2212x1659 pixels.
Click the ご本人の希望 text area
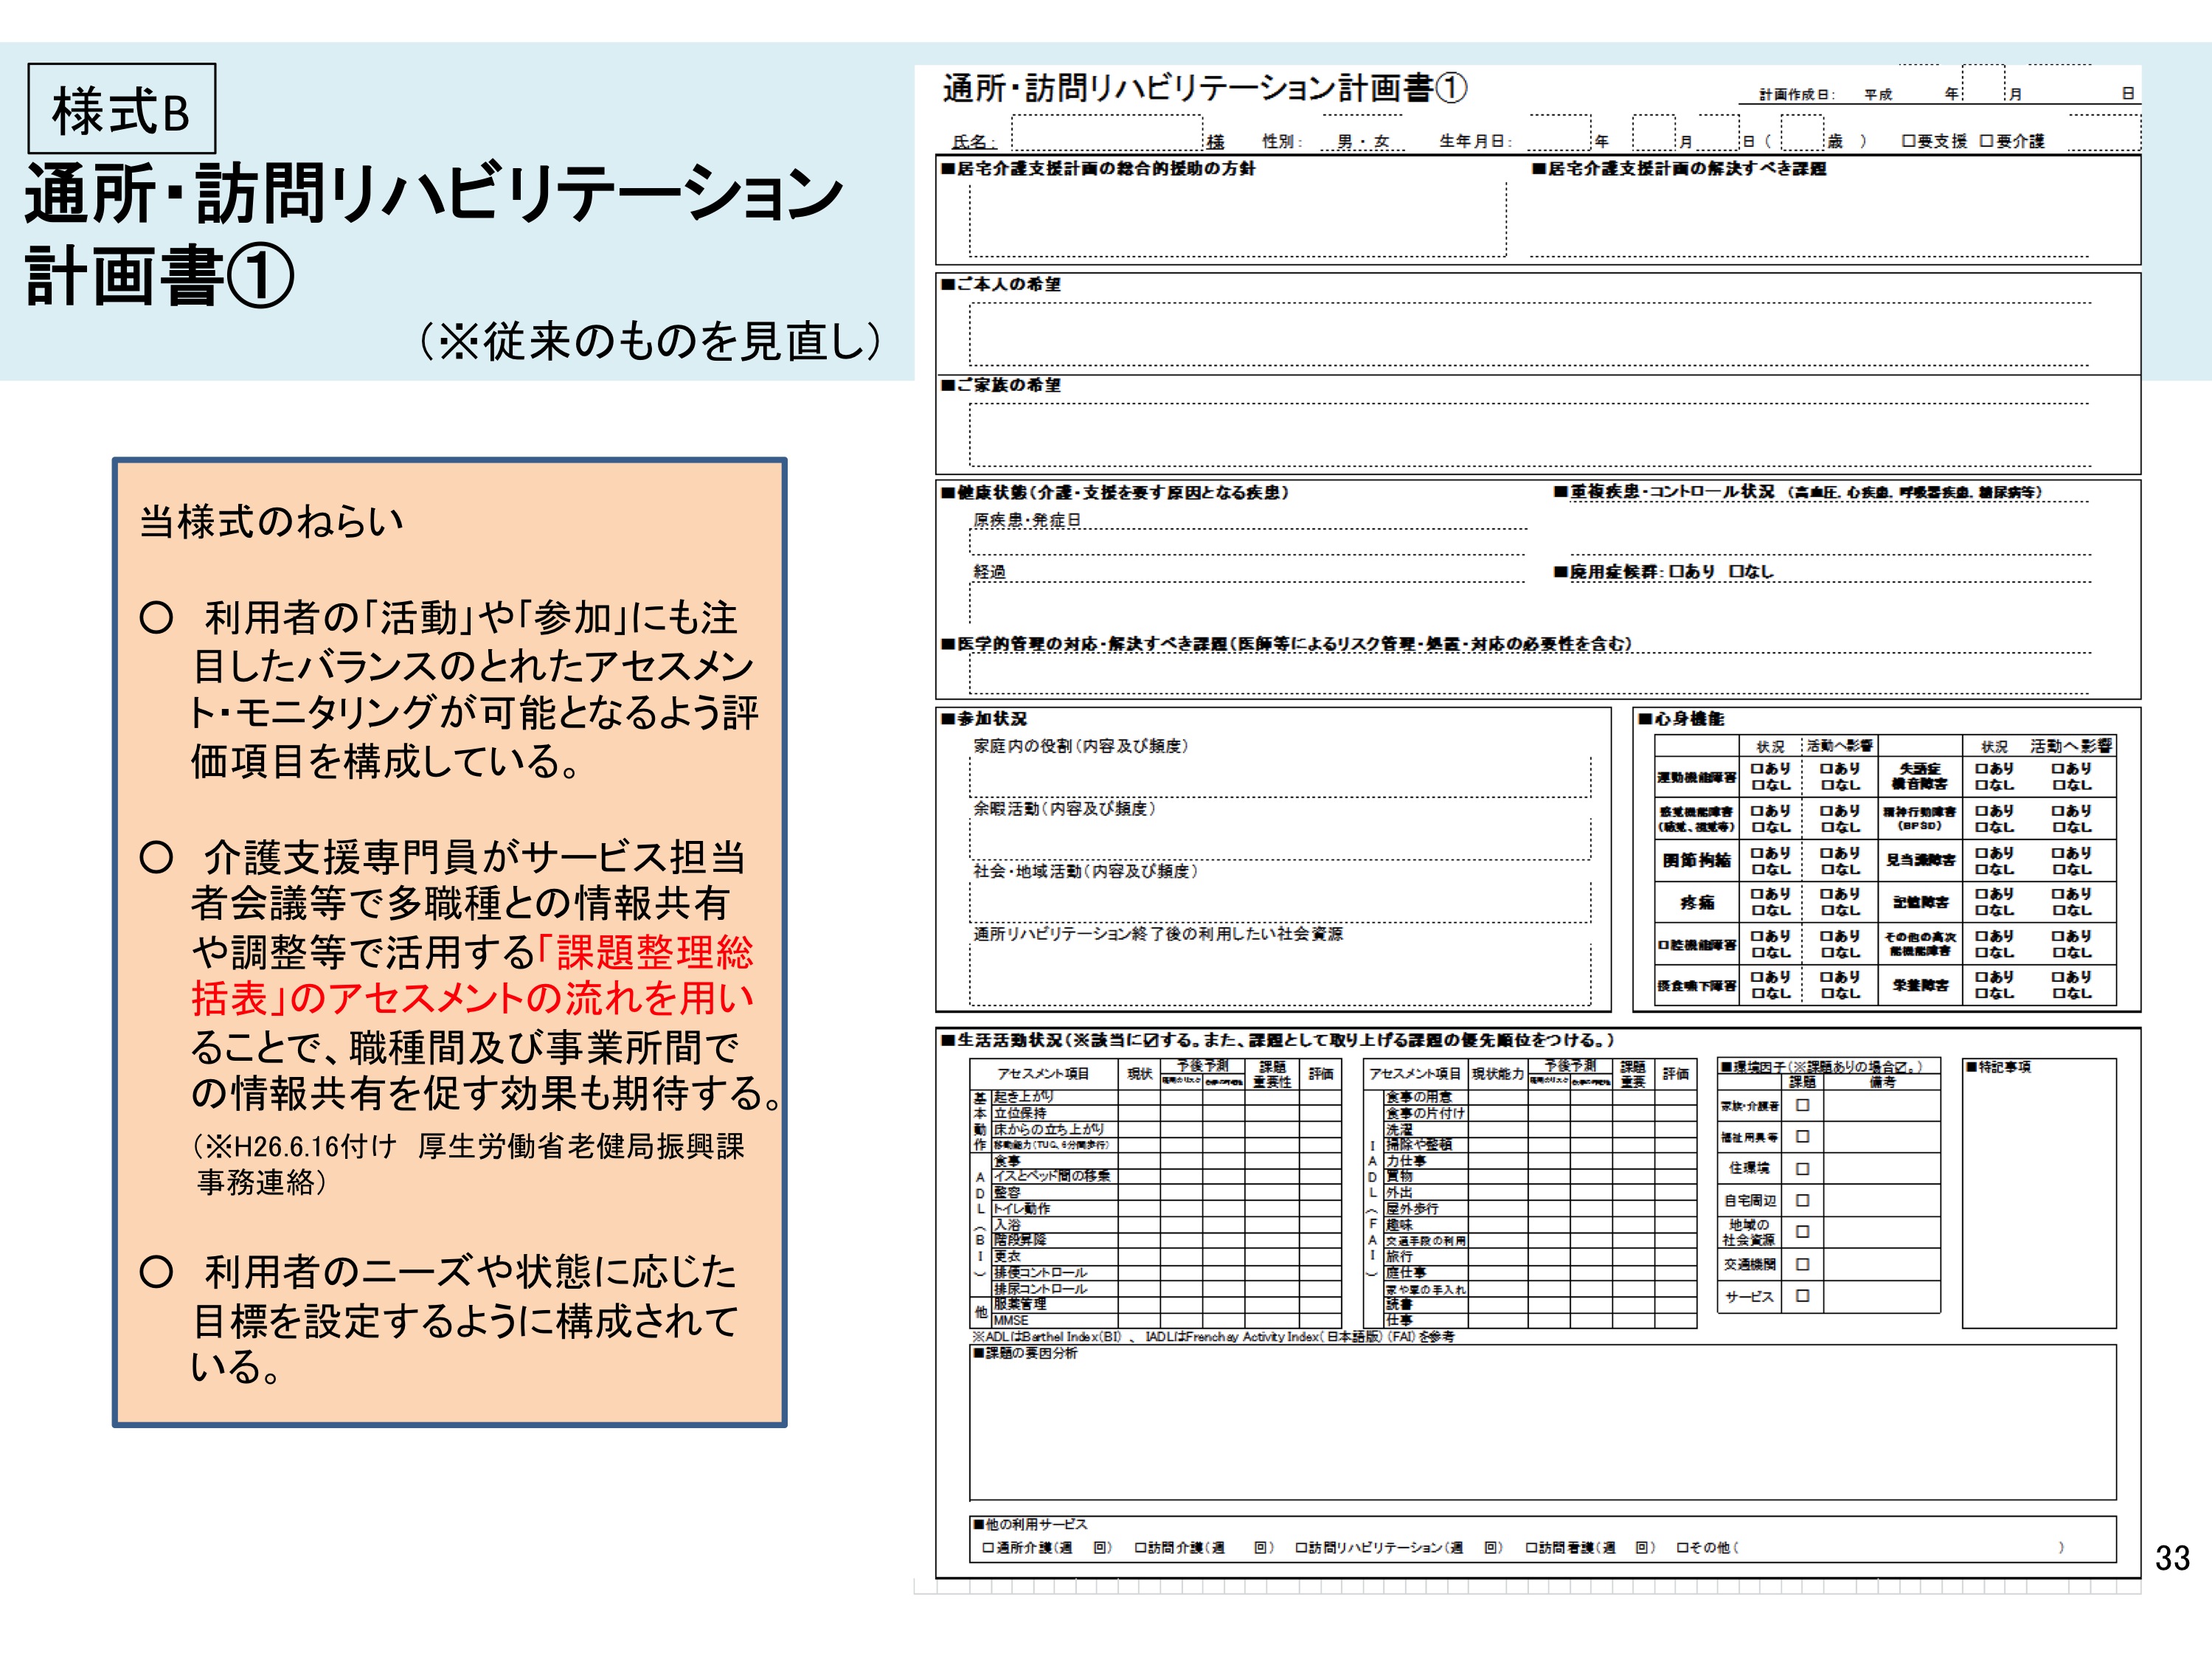click(1529, 334)
